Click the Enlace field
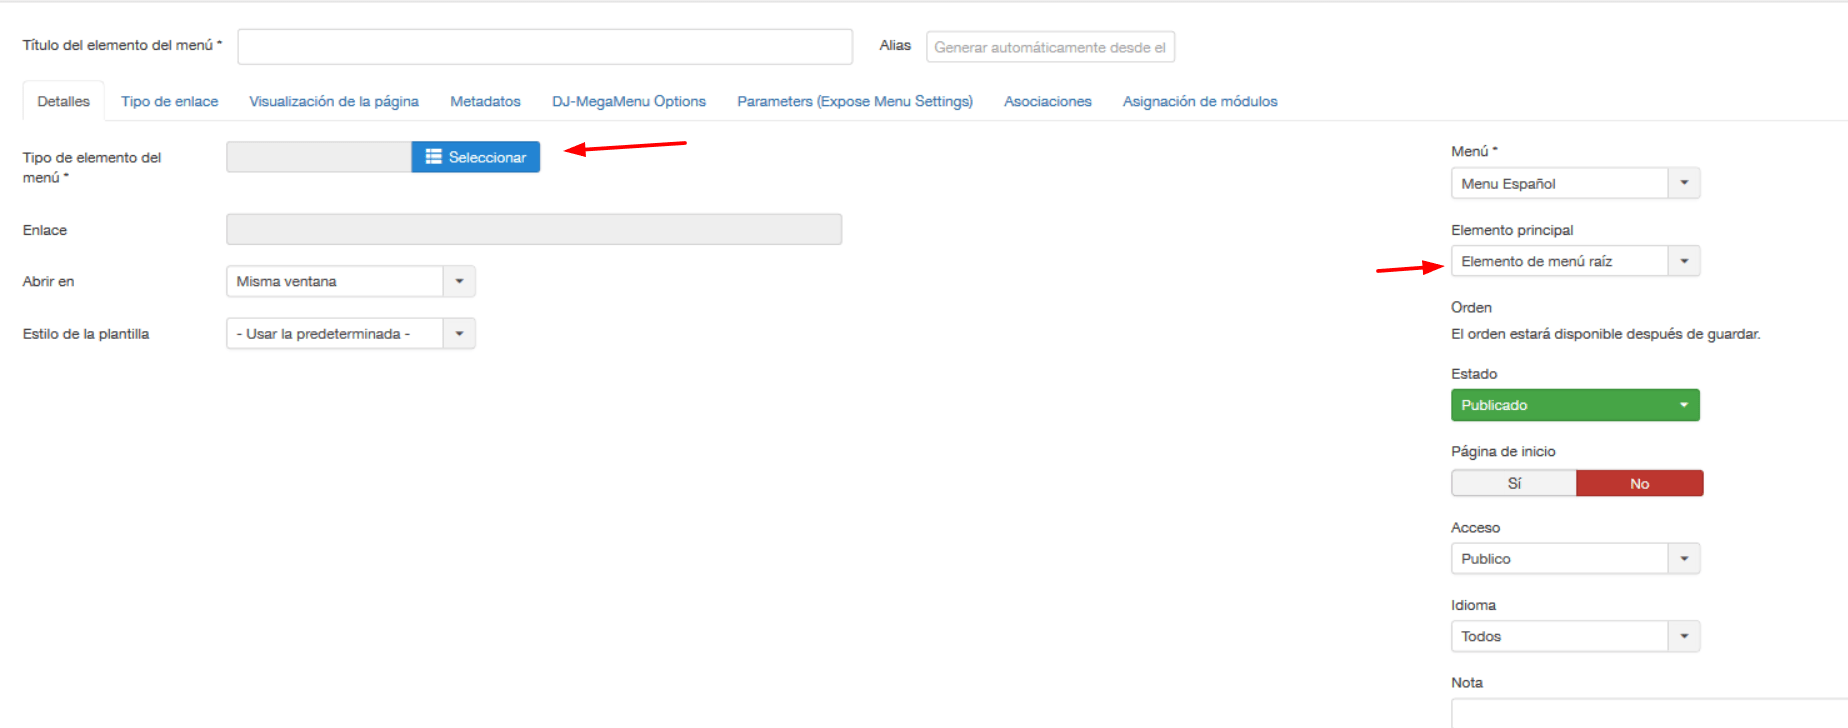1848x728 pixels. tap(534, 229)
